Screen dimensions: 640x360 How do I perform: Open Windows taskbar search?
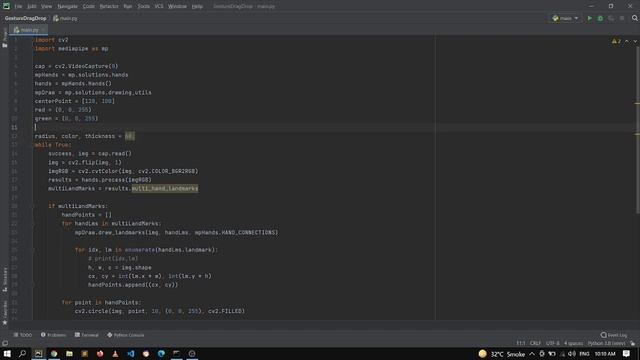[22, 353]
